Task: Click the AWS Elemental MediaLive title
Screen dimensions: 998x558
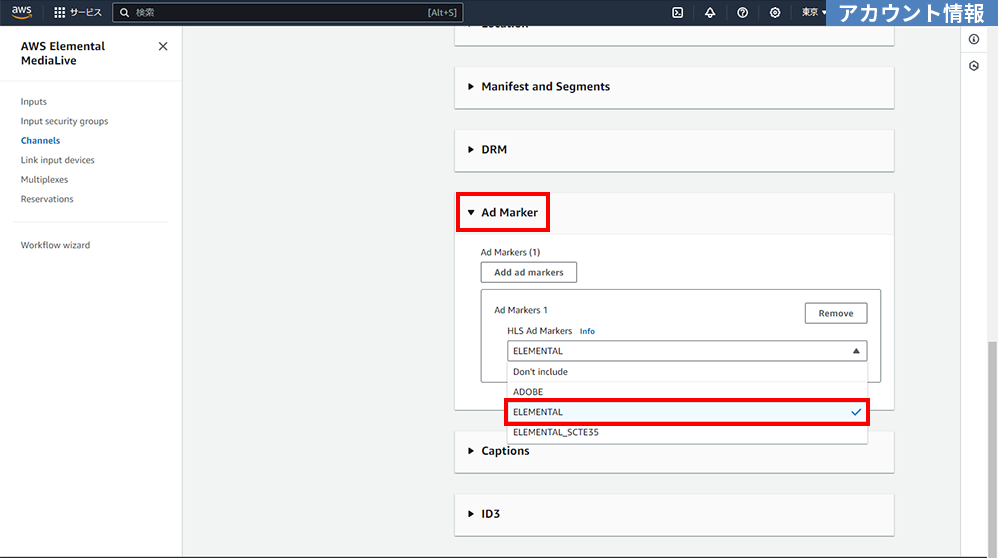Action: coord(62,53)
